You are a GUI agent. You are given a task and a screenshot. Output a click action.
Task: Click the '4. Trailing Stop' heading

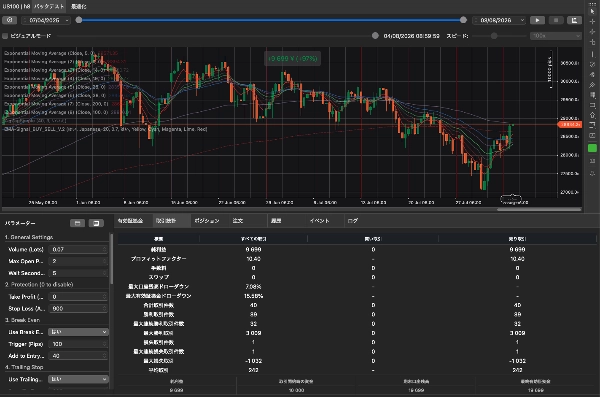click(24, 367)
